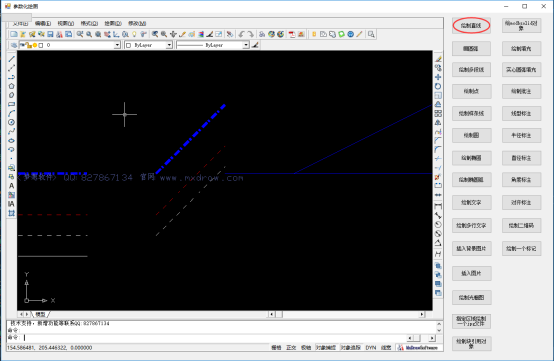Click the Save icon in top toolbar
554x362 pixels.
tap(50, 34)
